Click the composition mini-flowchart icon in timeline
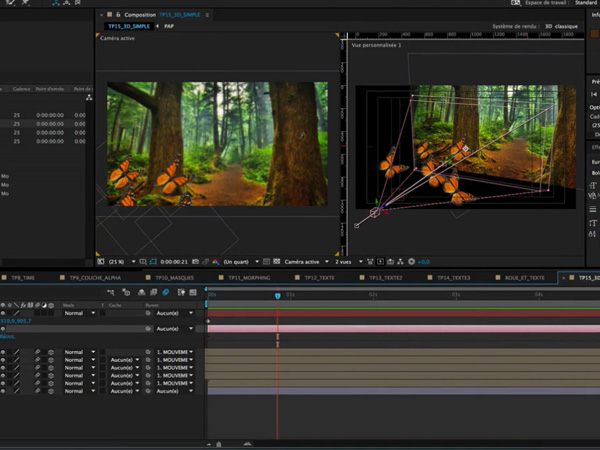 (111, 292)
